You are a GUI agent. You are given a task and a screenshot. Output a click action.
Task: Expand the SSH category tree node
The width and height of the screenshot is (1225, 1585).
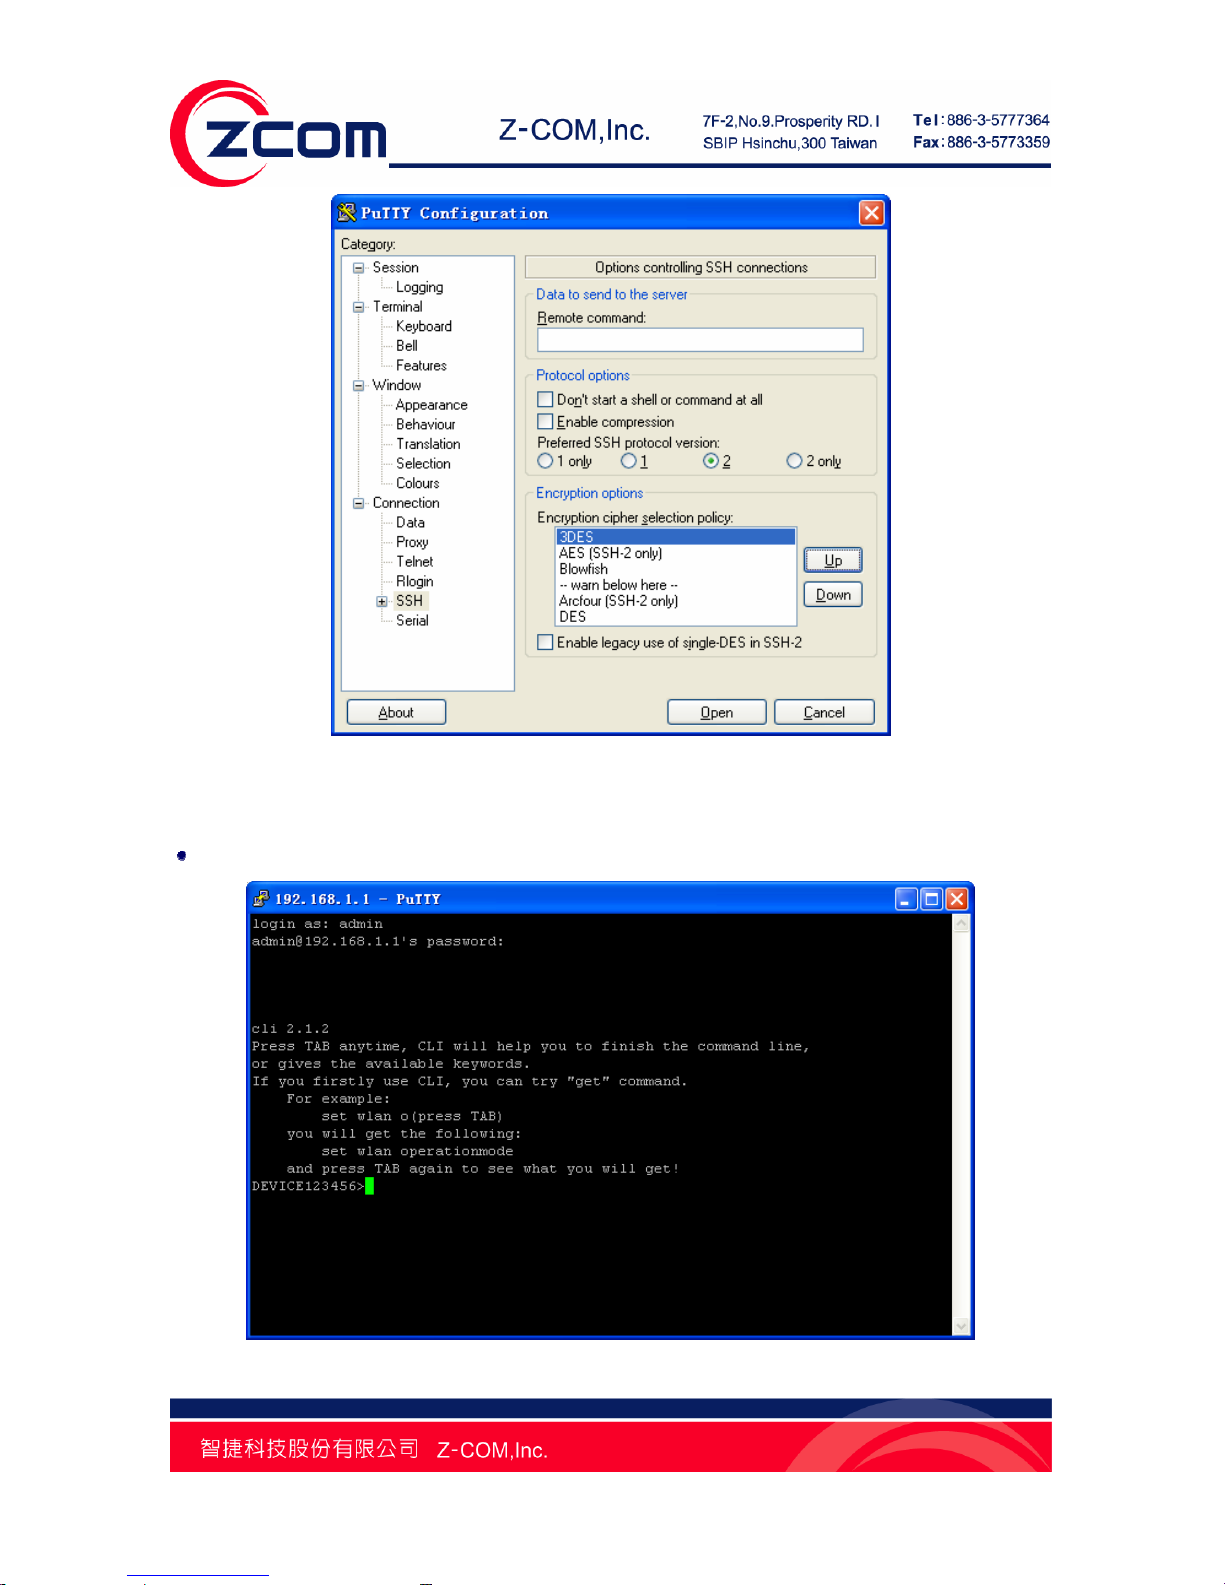[x=382, y=601]
